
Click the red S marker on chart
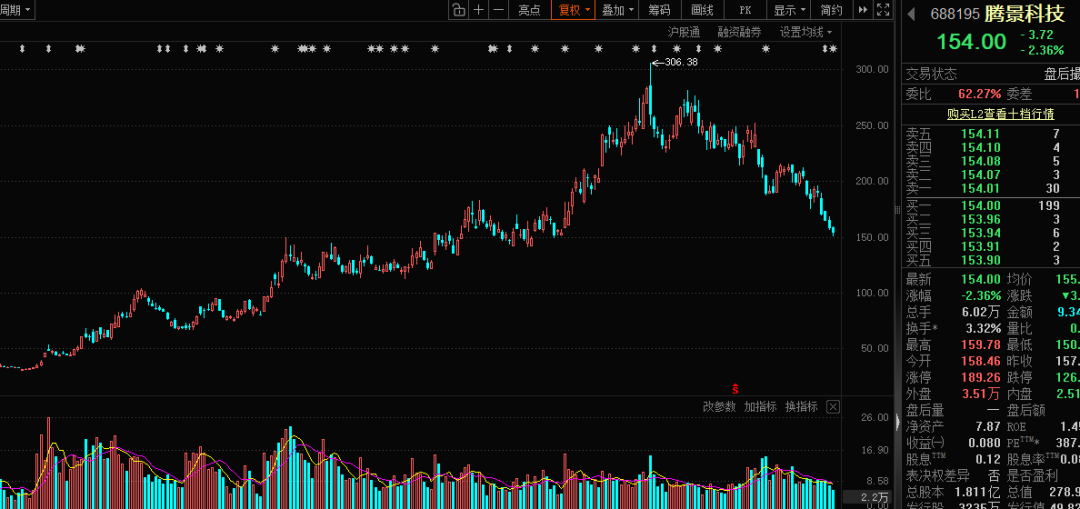[736, 388]
